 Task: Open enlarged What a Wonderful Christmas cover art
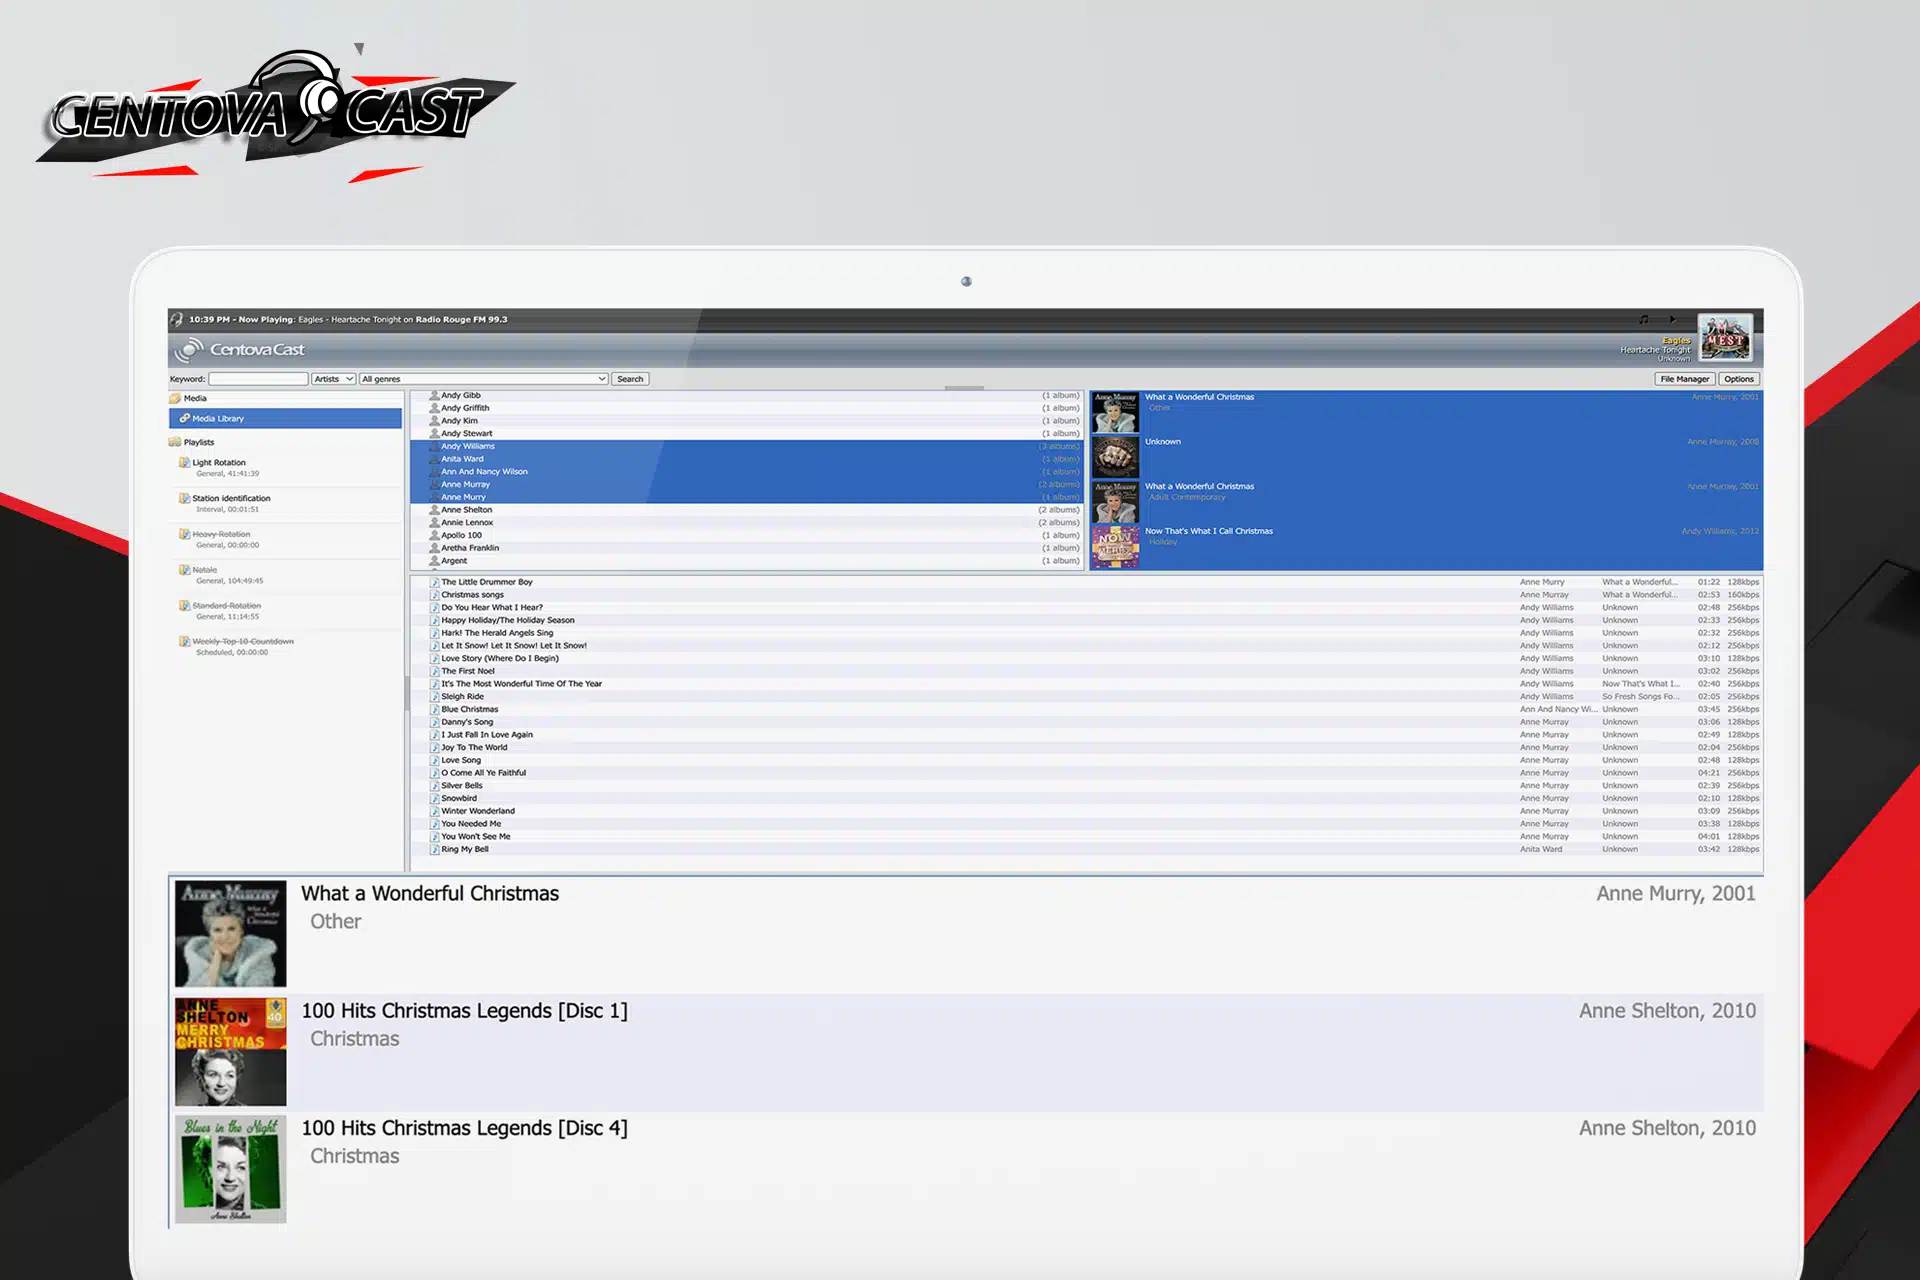pyautogui.click(x=230, y=934)
